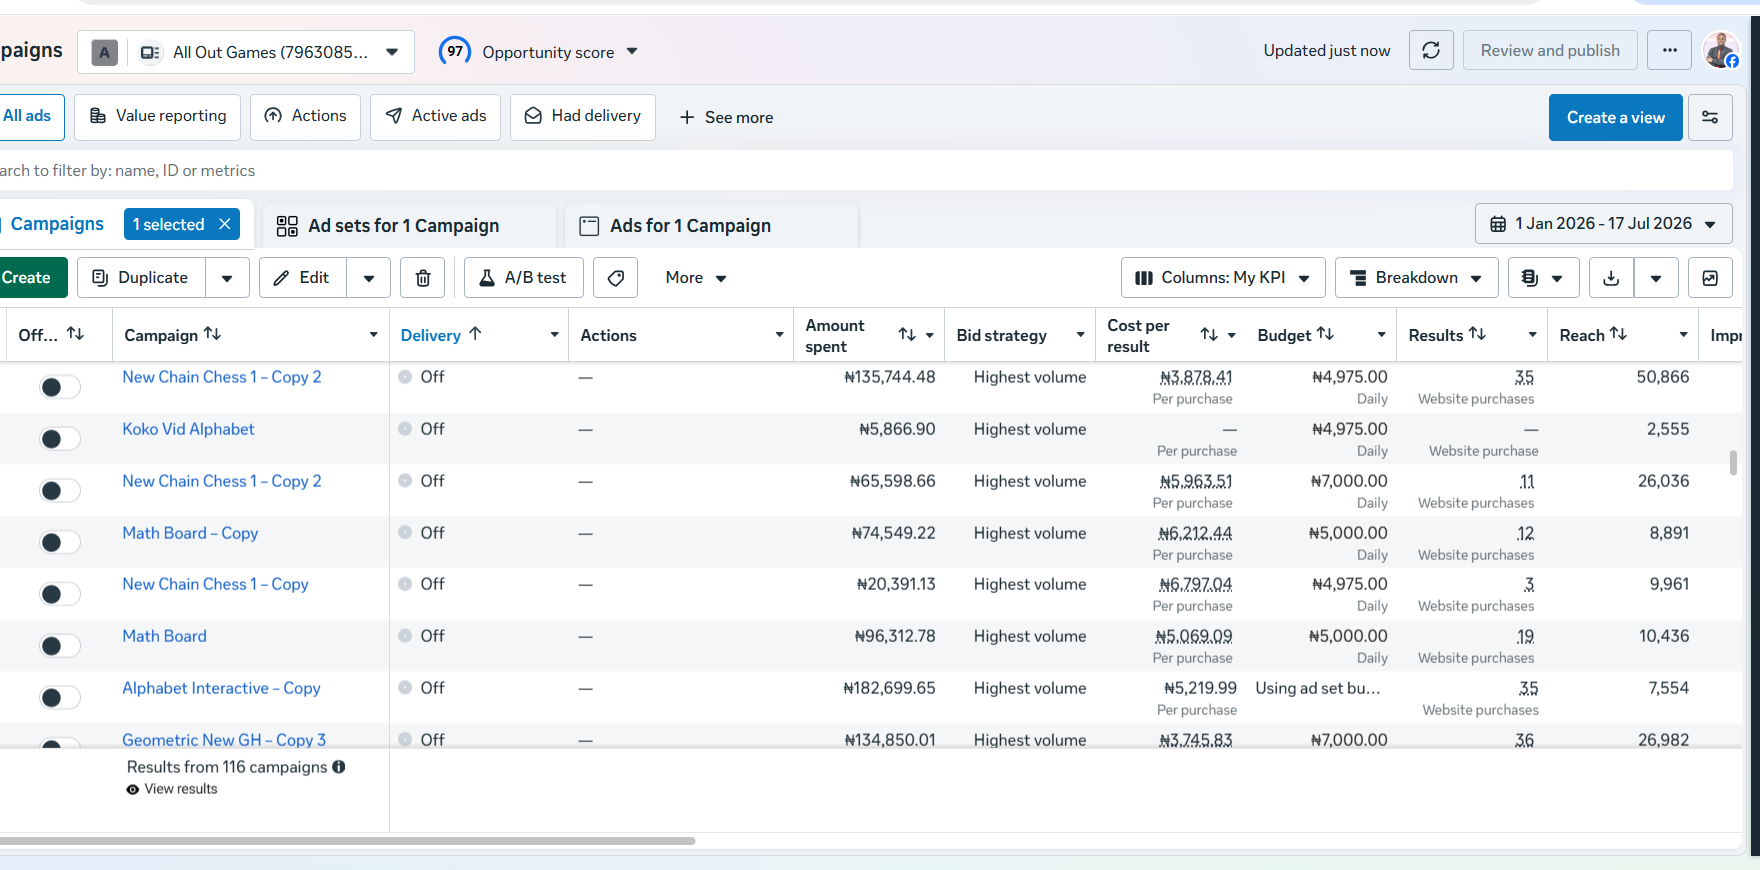
Task: Open the Delivery column options arrow
Action: pos(554,335)
